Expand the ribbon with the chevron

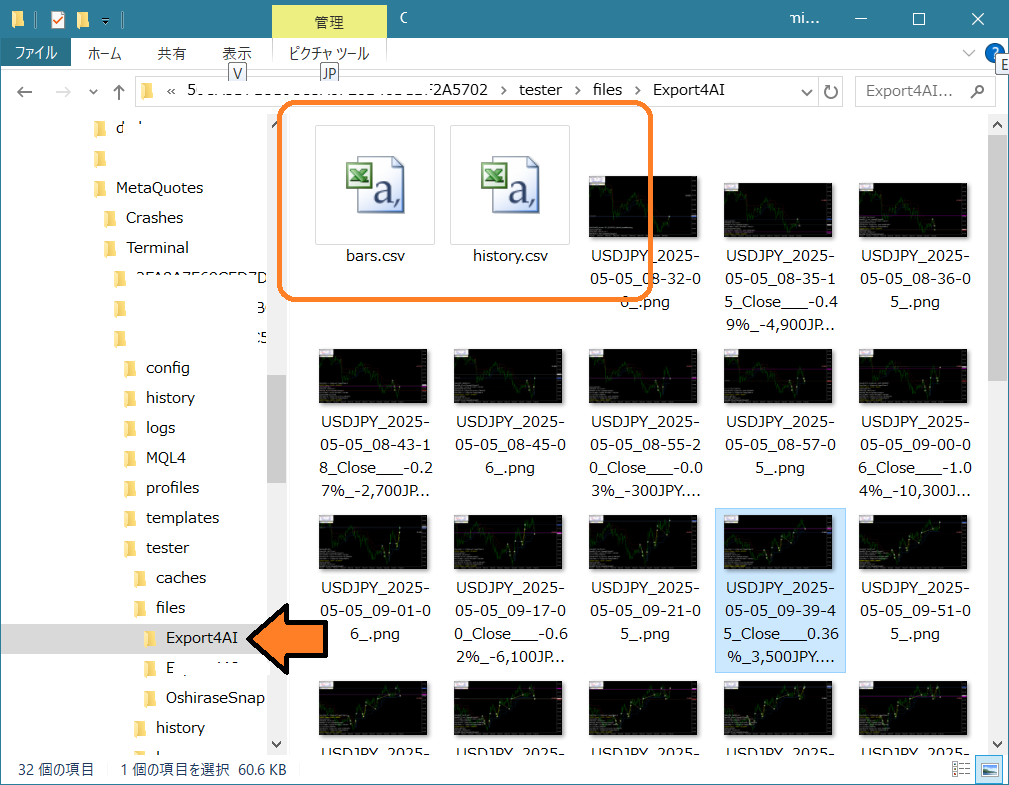(x=968, y=53)
